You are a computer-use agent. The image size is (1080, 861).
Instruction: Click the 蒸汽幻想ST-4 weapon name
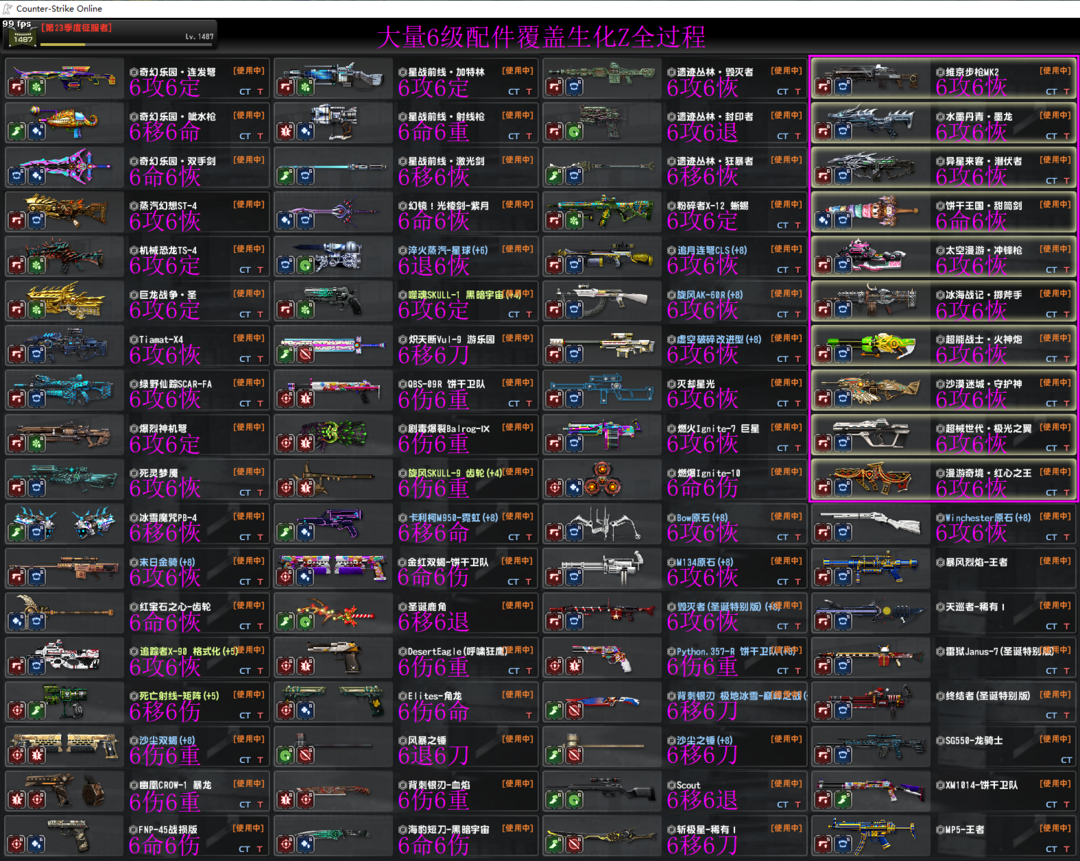(x=168, y=206)
